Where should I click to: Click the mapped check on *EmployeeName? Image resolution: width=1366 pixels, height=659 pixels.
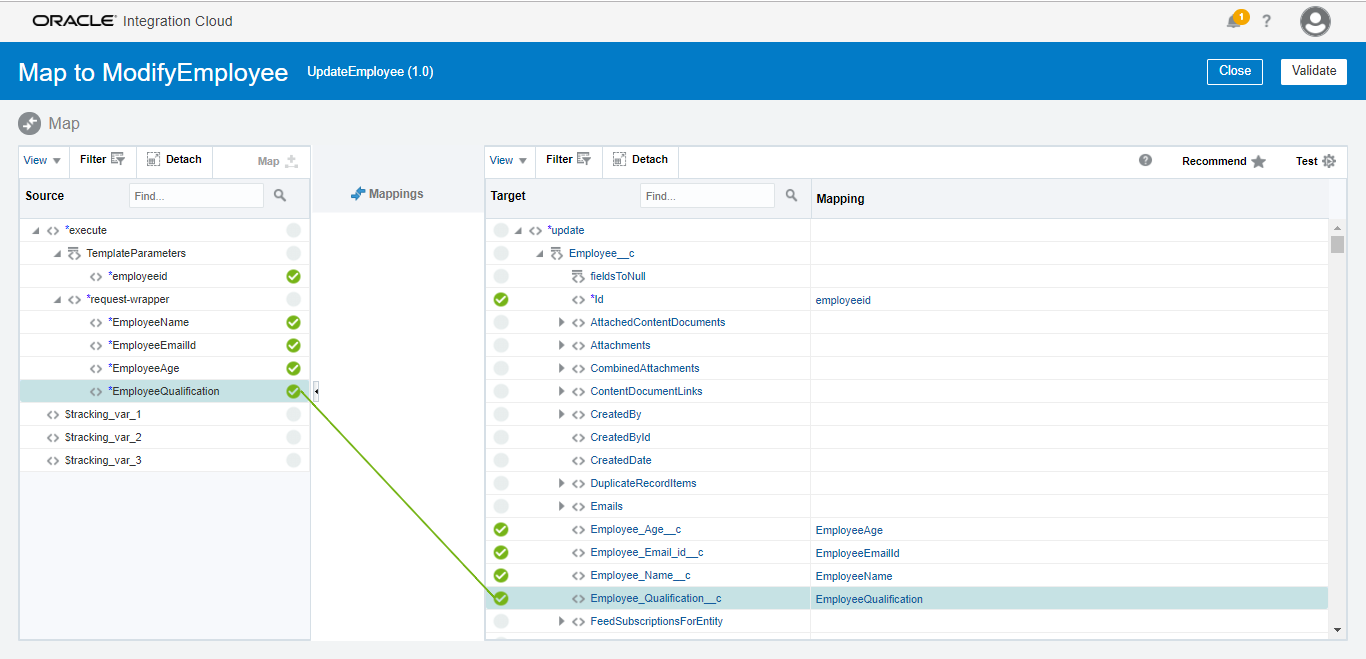[x=293, y=322]
